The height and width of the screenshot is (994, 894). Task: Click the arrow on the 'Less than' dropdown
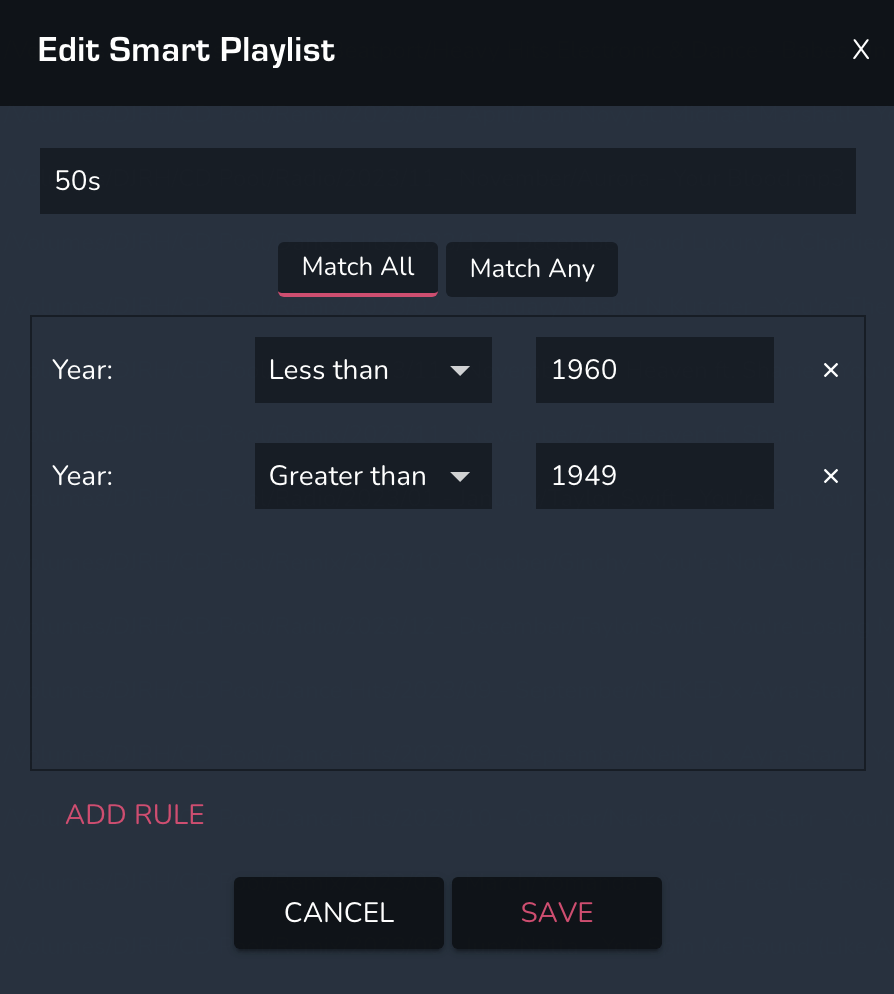point(460,370)
